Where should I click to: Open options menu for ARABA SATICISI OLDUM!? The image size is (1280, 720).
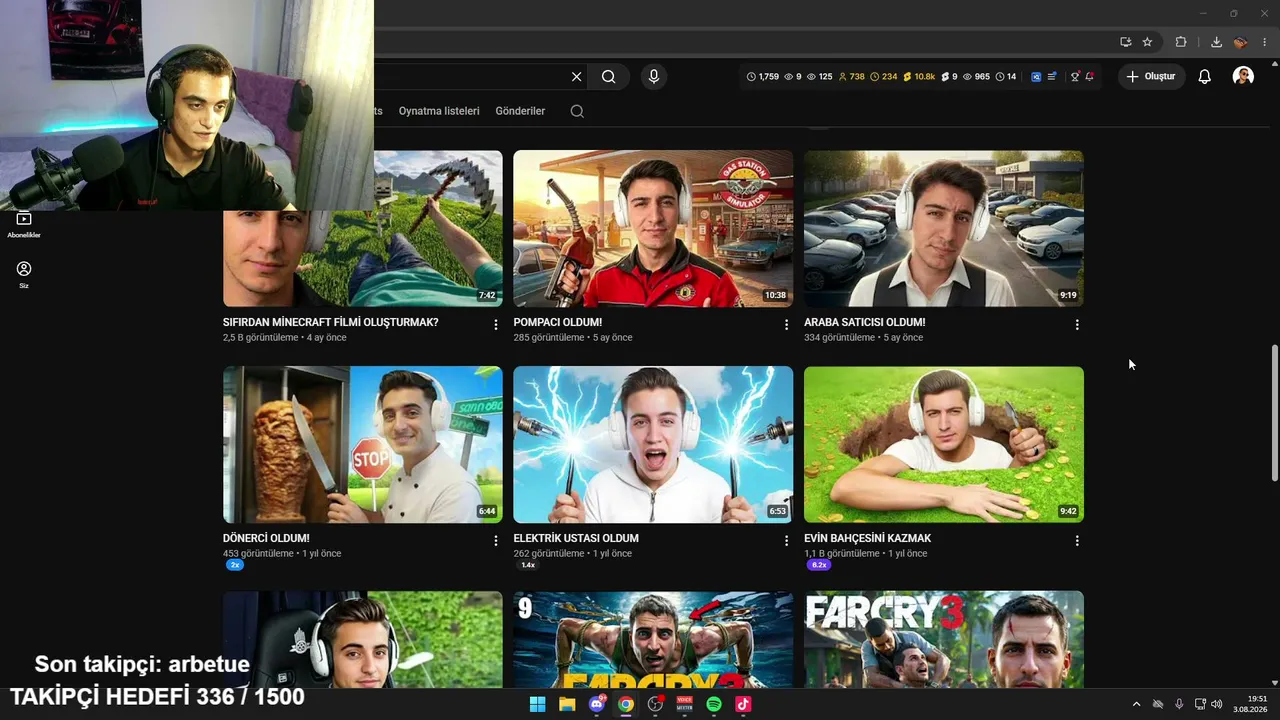[1077, 325]
